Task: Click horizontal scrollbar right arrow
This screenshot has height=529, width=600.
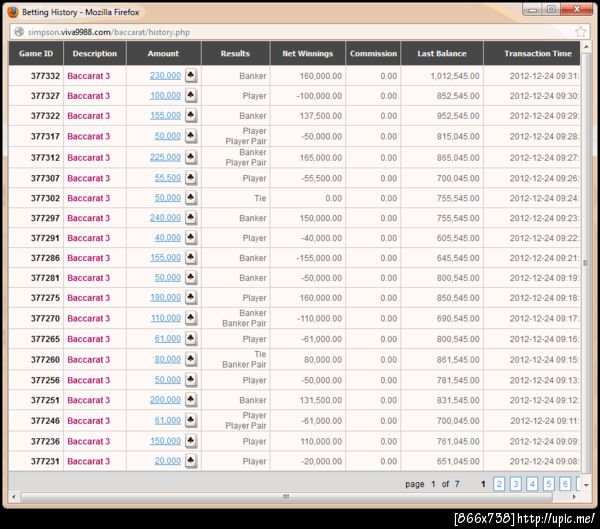Action: point(574,496)
